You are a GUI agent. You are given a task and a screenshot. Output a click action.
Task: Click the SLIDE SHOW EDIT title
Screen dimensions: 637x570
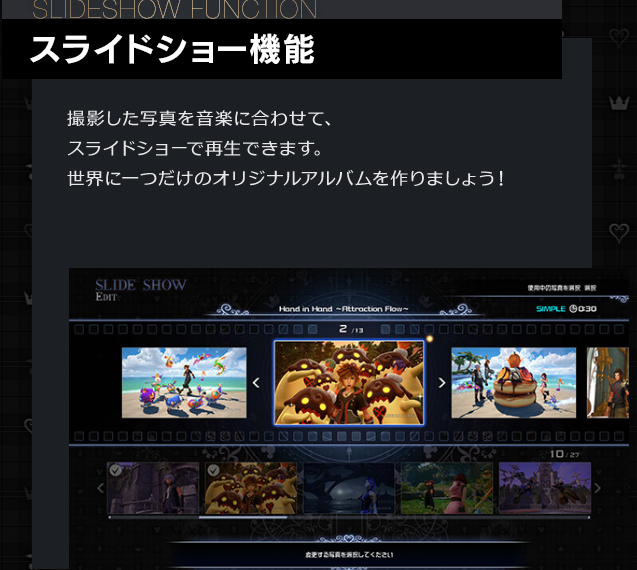(141, 290)
